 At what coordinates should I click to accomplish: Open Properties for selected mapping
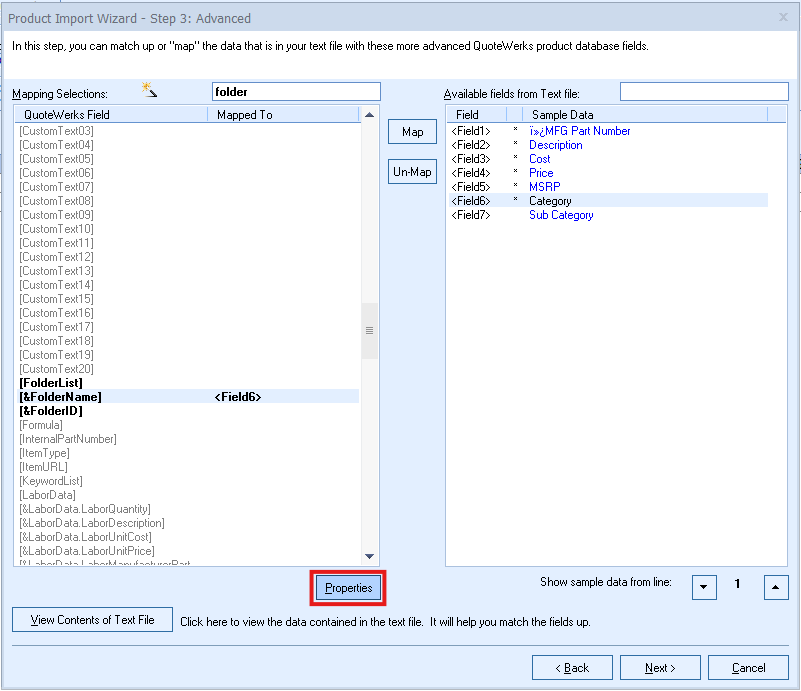(x=348, y=588)
